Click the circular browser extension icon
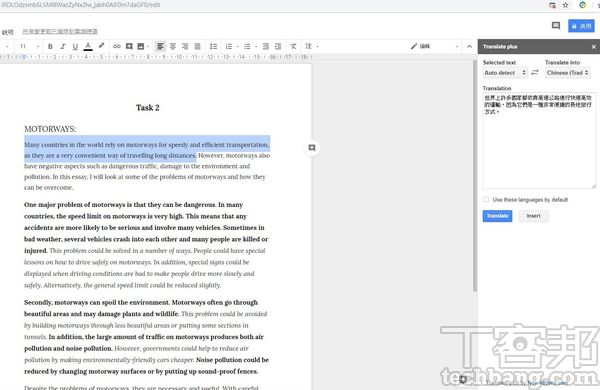Screen dimensions: 600x390 point(582,5)
